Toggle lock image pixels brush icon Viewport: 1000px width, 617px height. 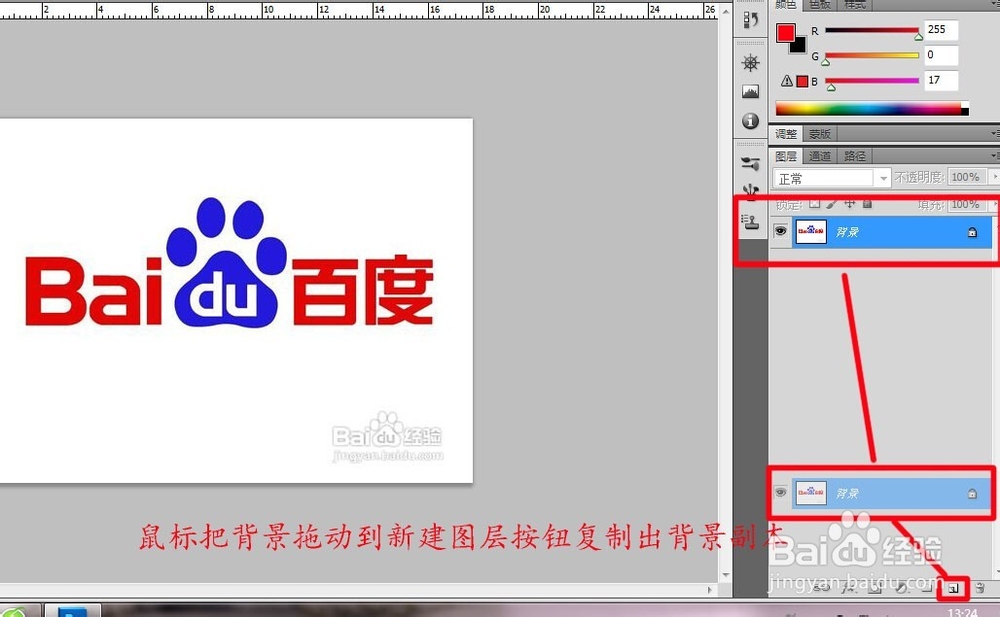(x=832, y=204)
